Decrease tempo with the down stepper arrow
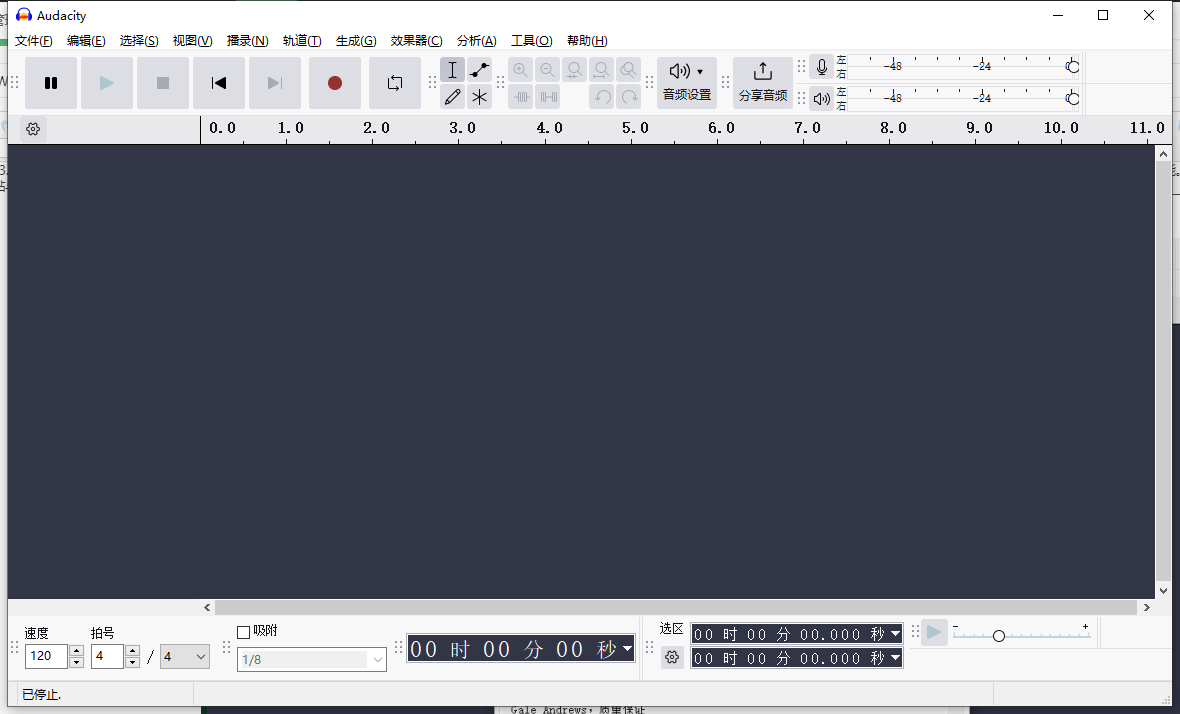 click(76, 662)
